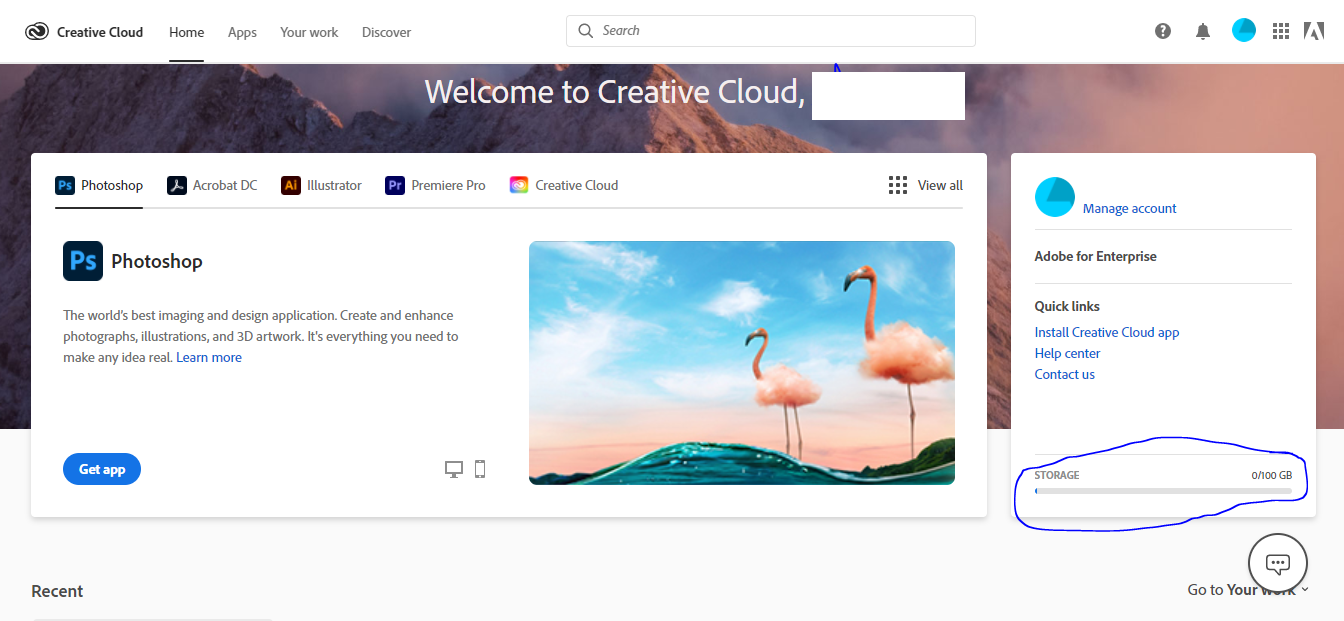Click the Search input field

[771, 31]
